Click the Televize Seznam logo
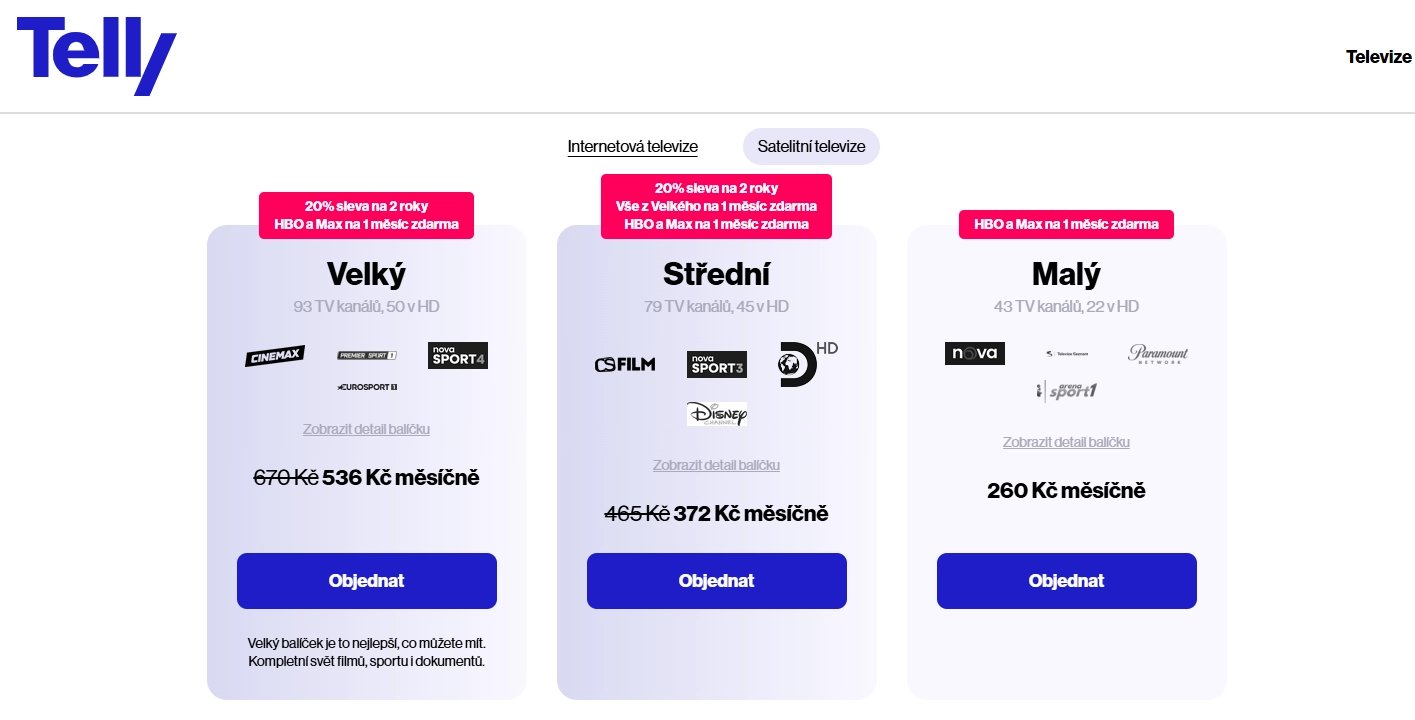The width and height of the screenshot is (1415, 720). pos(1066,354)
